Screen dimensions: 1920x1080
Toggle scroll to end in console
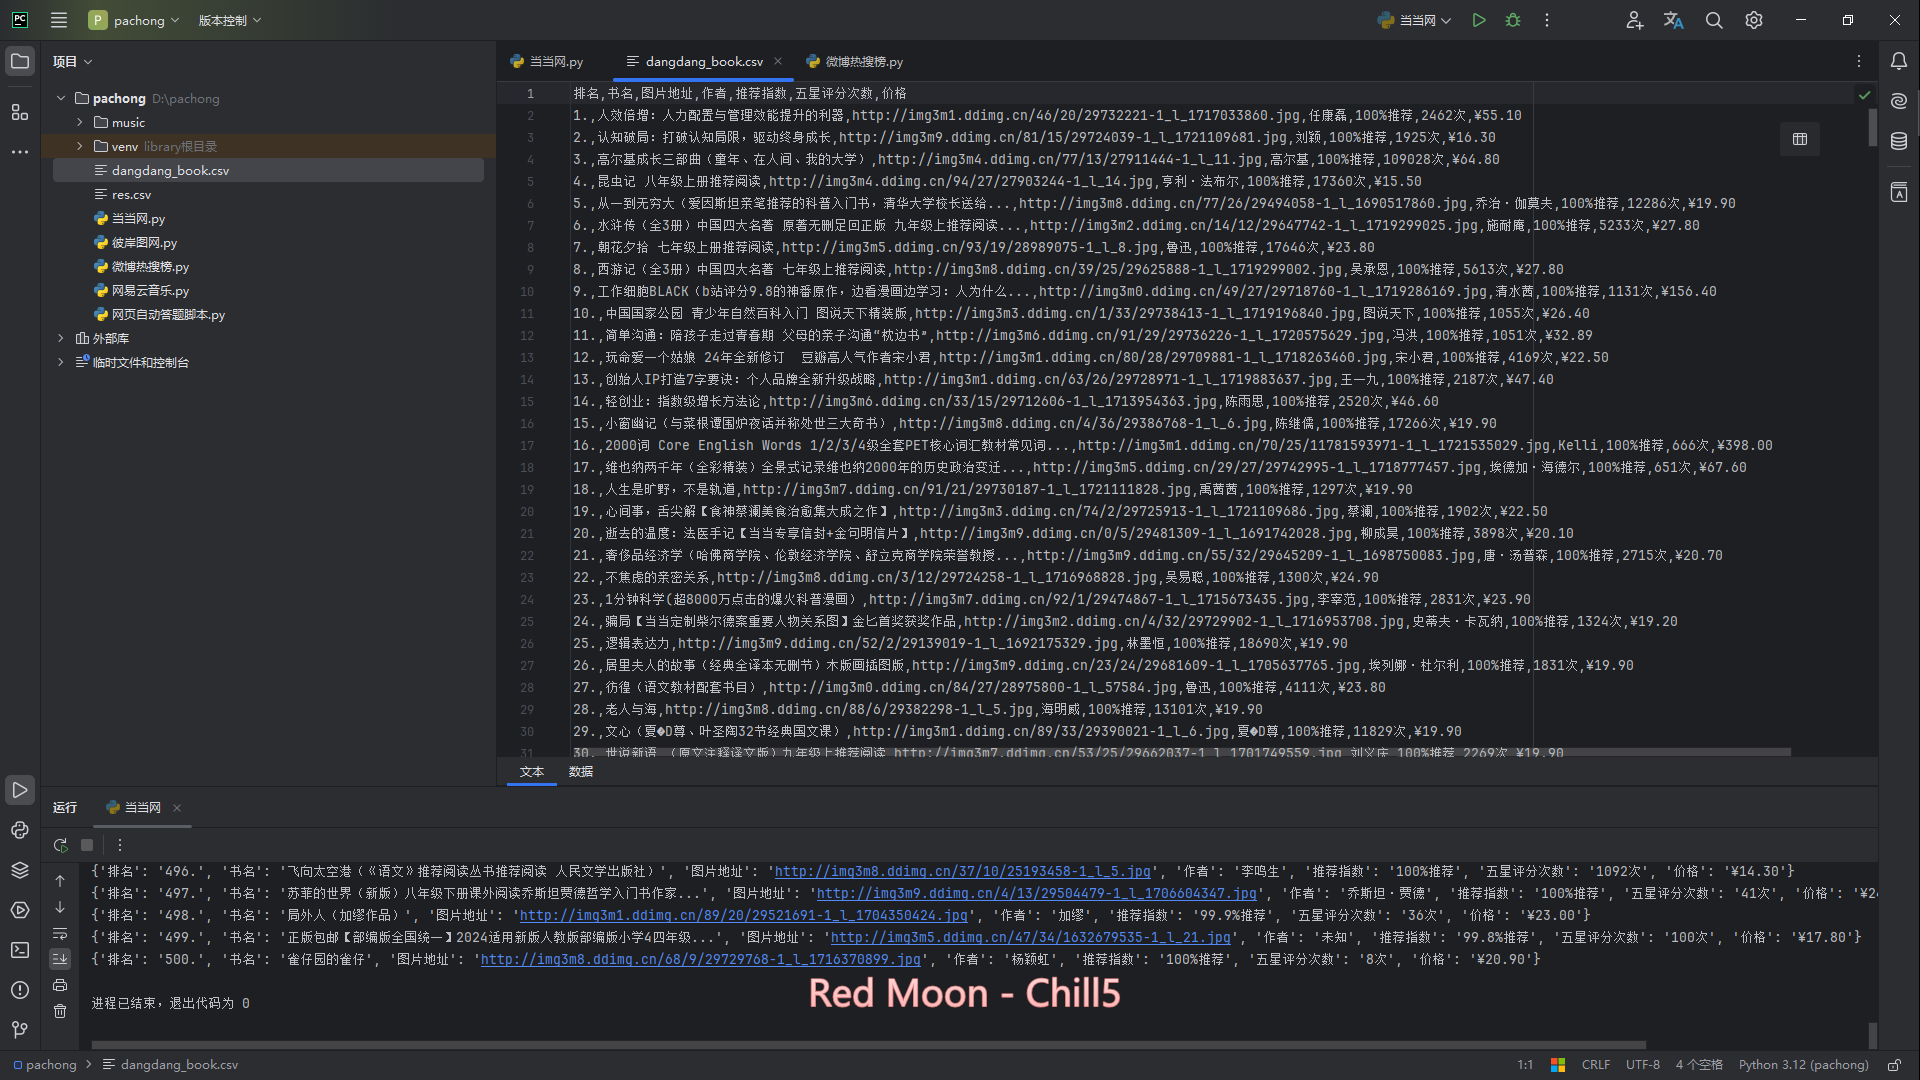[60, 959]
